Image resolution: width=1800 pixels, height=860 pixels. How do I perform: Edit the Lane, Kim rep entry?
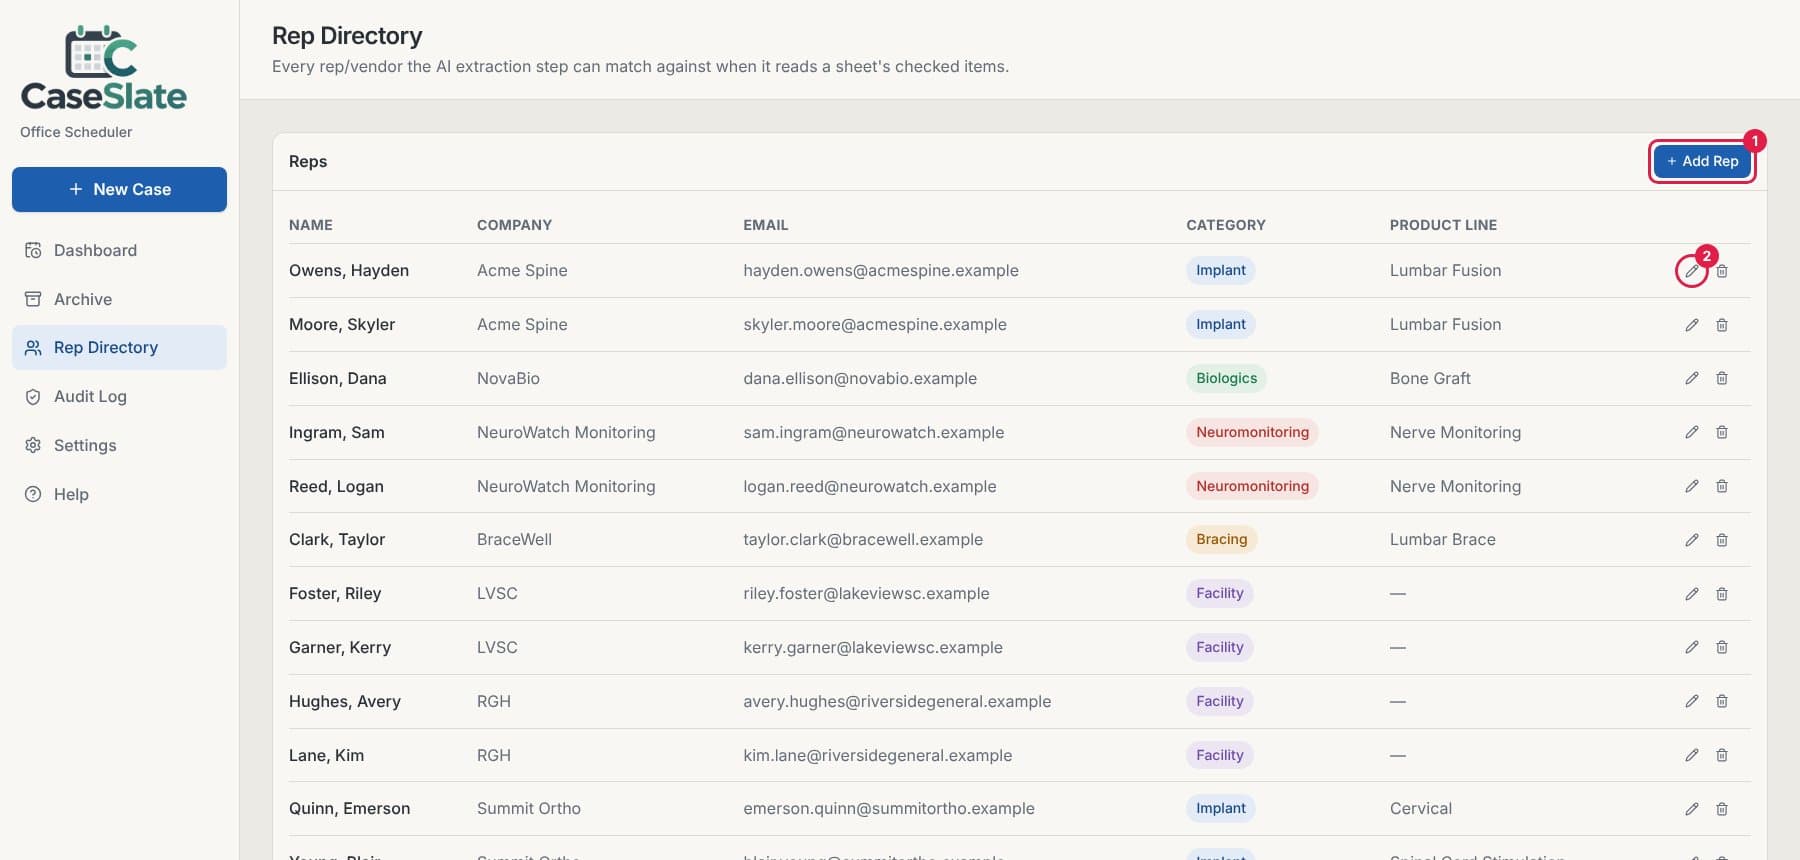(1691, 755)
